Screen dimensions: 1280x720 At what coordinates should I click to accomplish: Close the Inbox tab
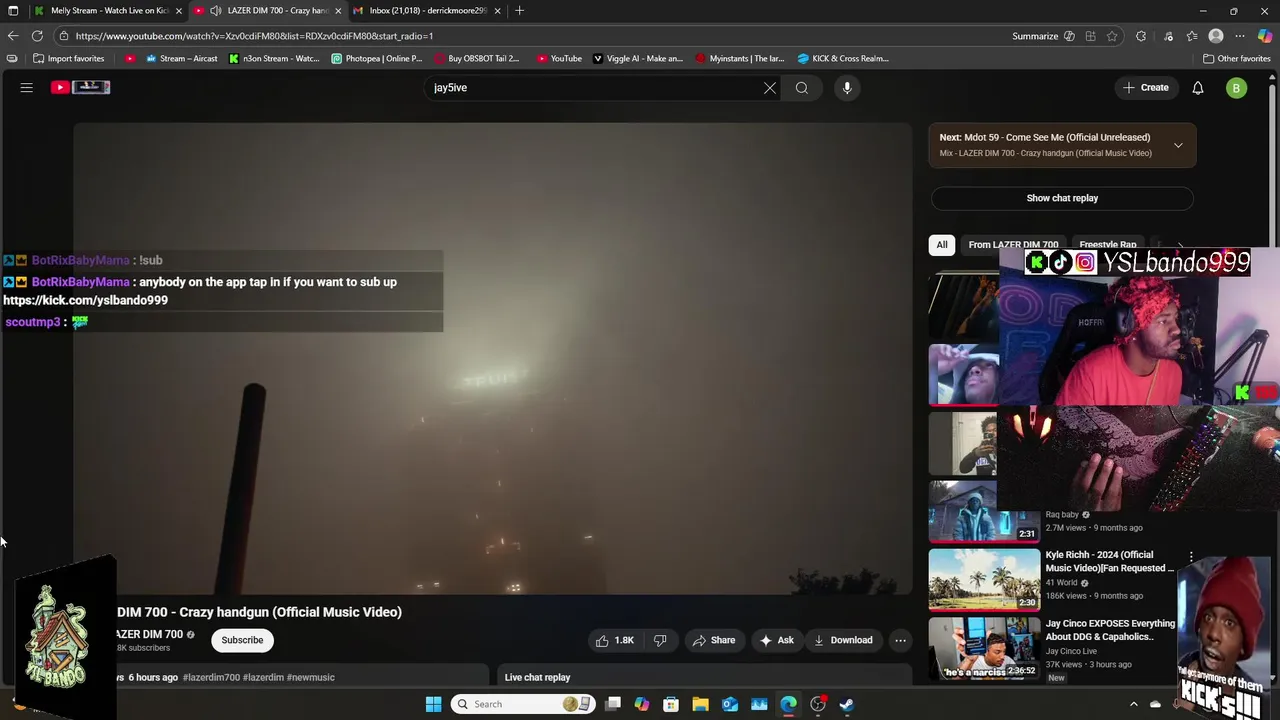tap(497, 11)
